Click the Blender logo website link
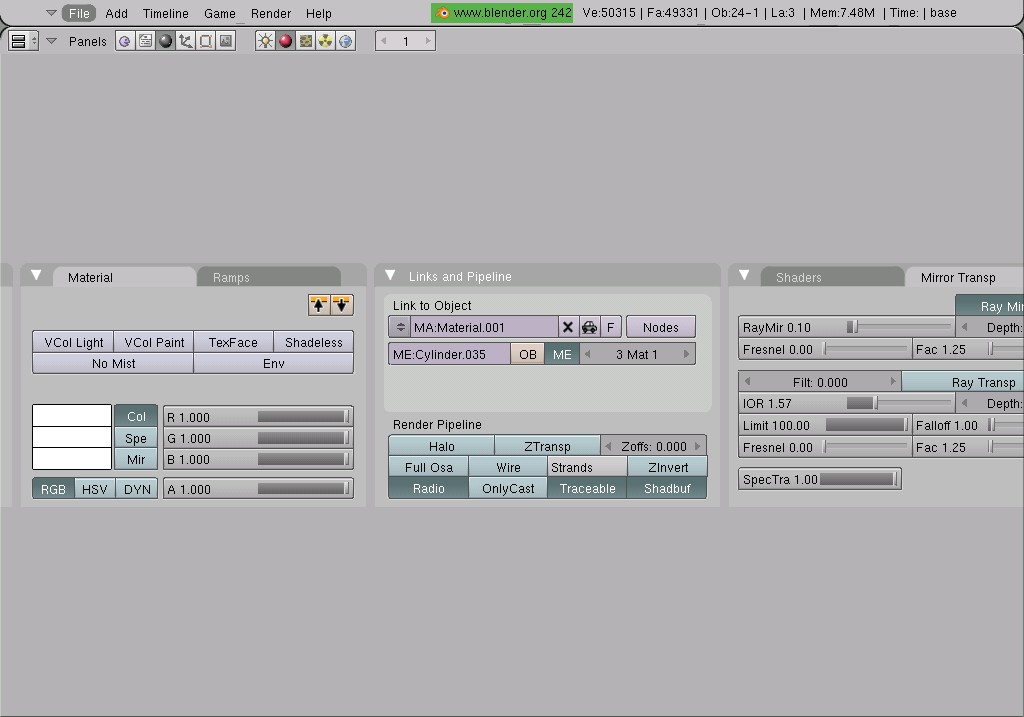1024x717 pixels. coord(502,12)
